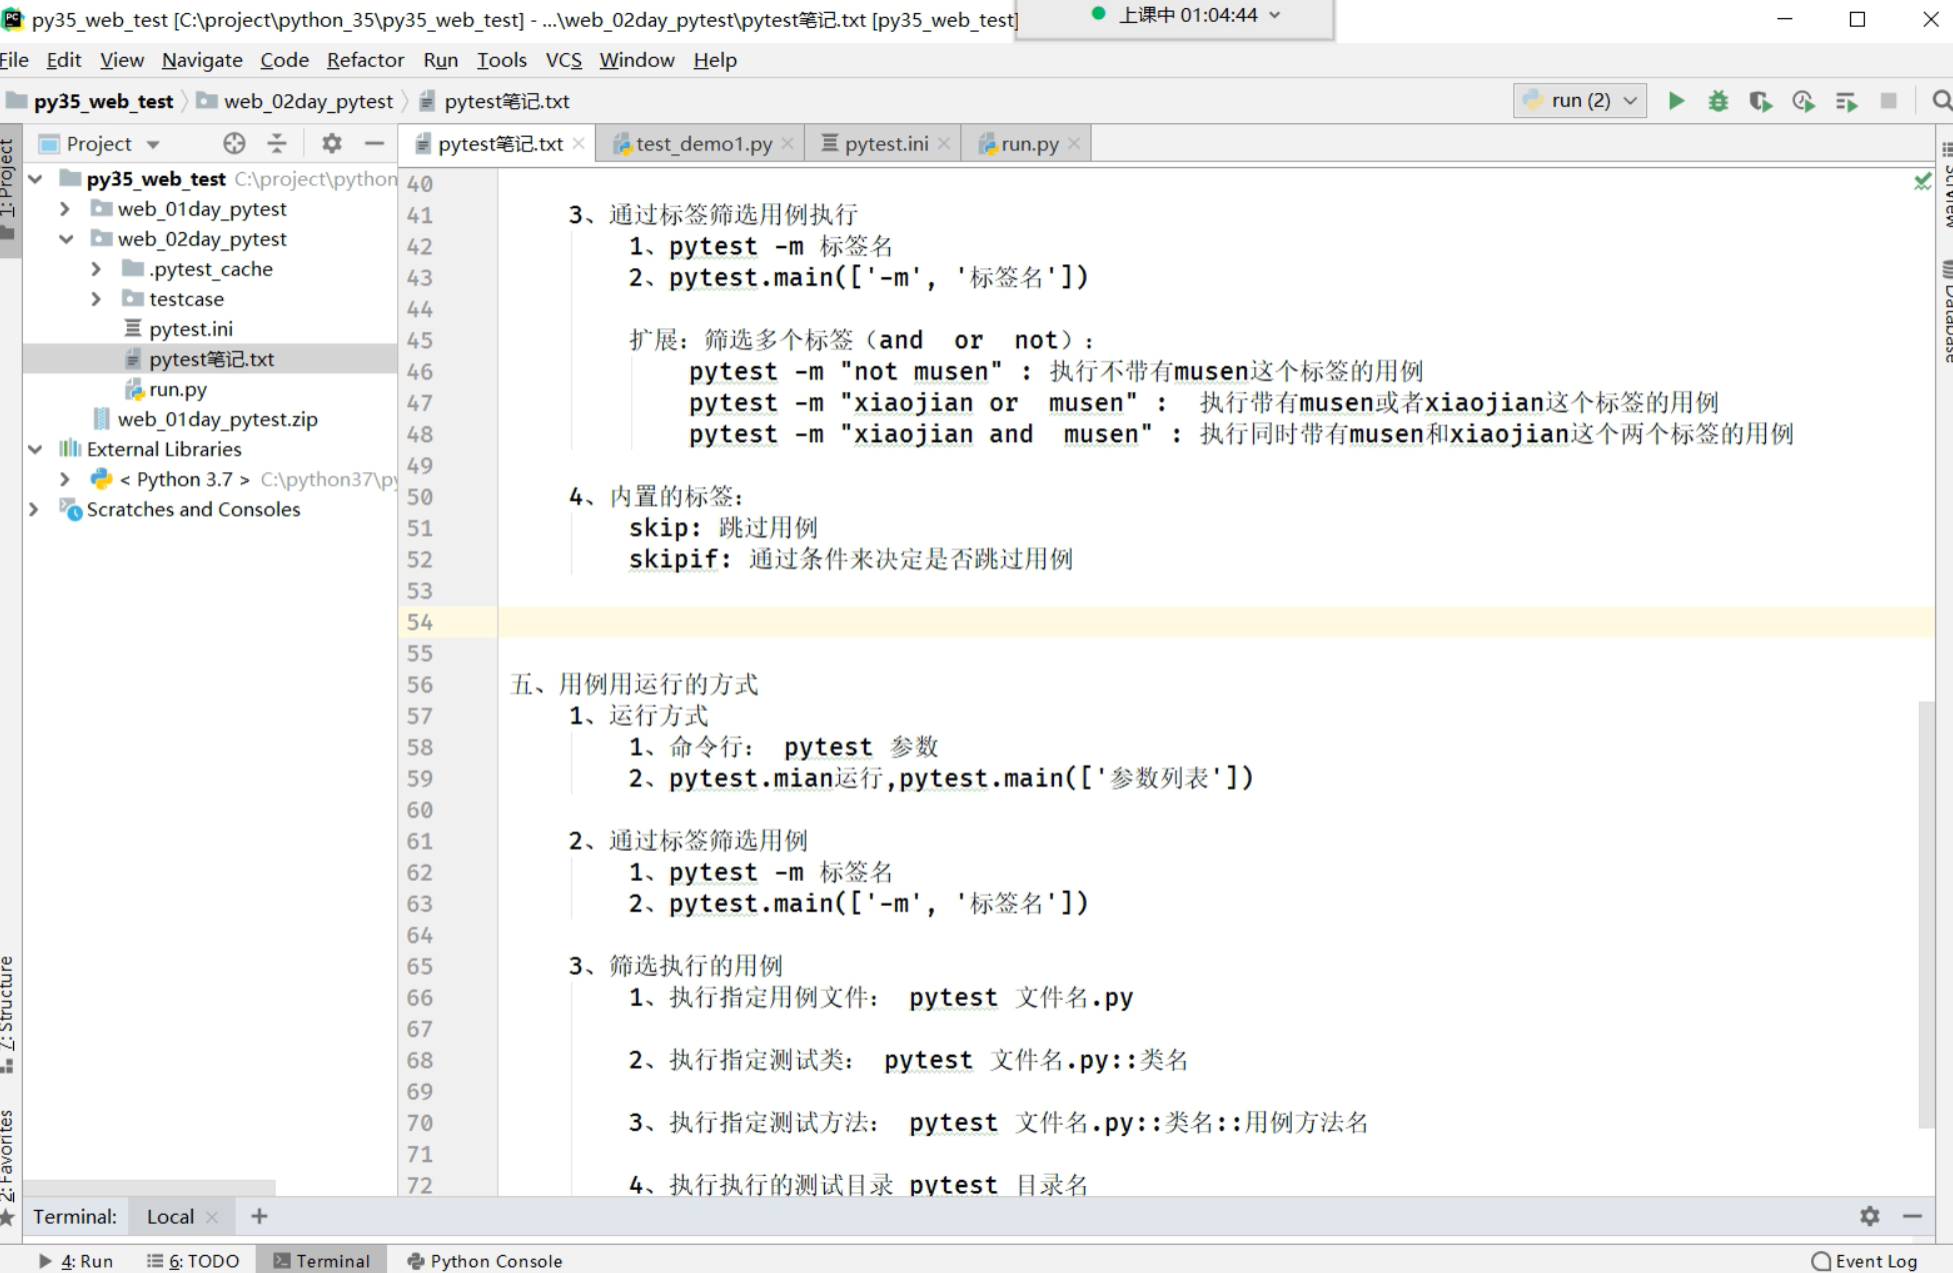Click the Debug bug icon
This screenshot has height=1273, width=1953.
pyautogui.click(x=1718, y=101)
